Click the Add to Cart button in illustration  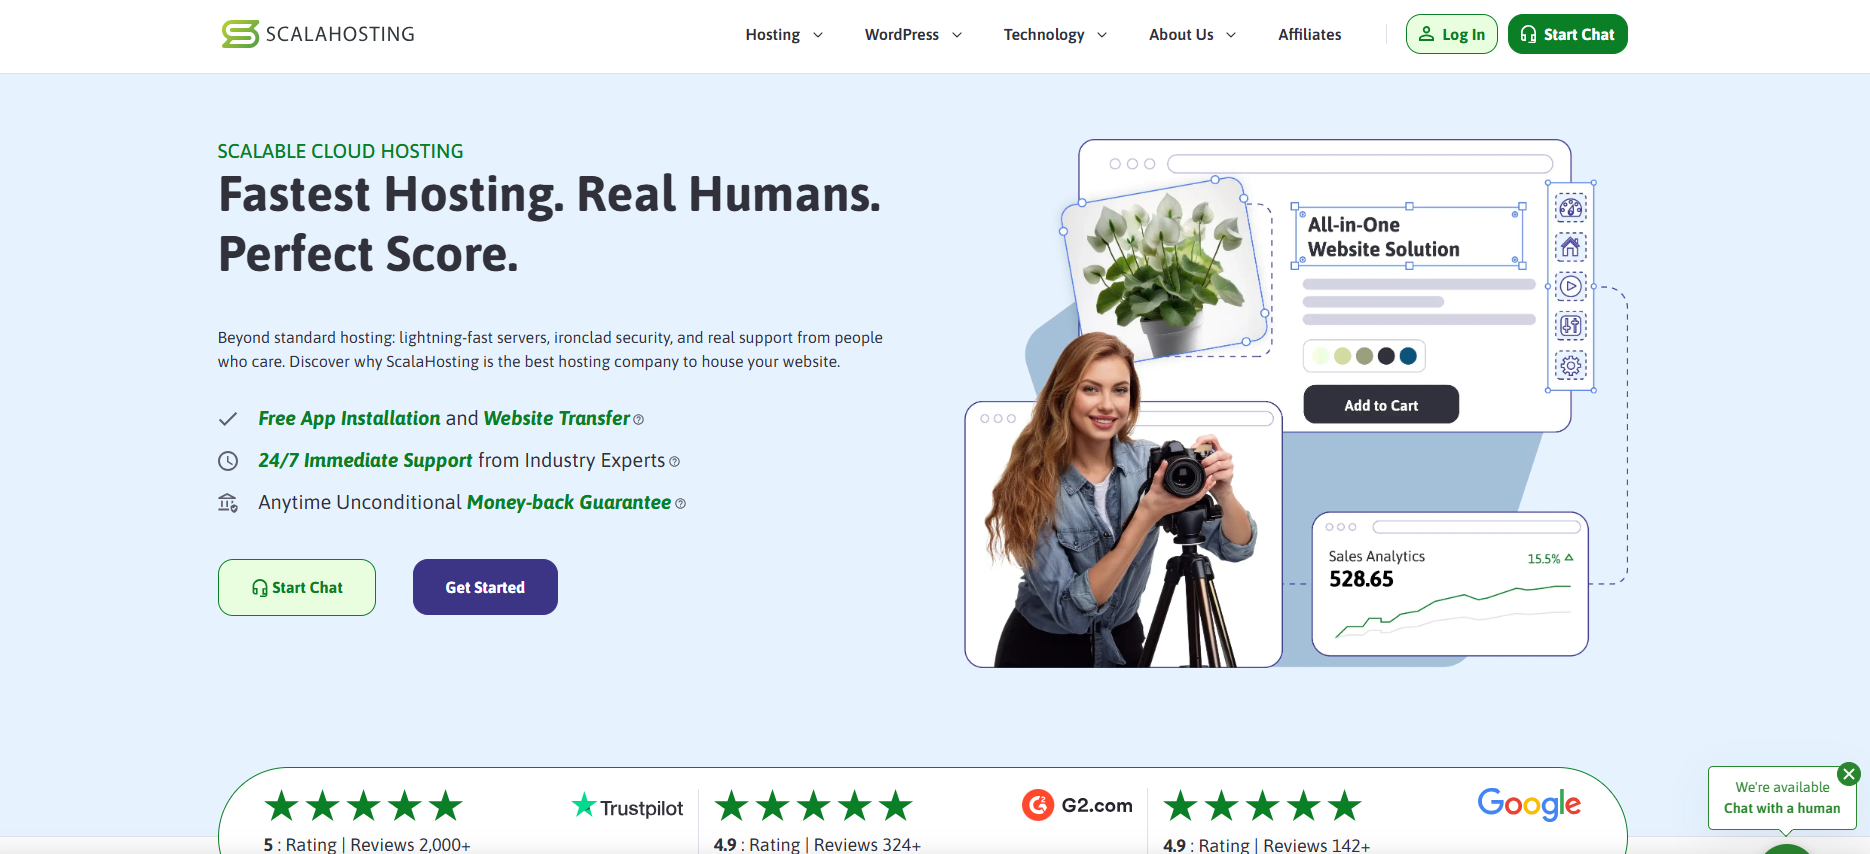(x=1381, y=405)
